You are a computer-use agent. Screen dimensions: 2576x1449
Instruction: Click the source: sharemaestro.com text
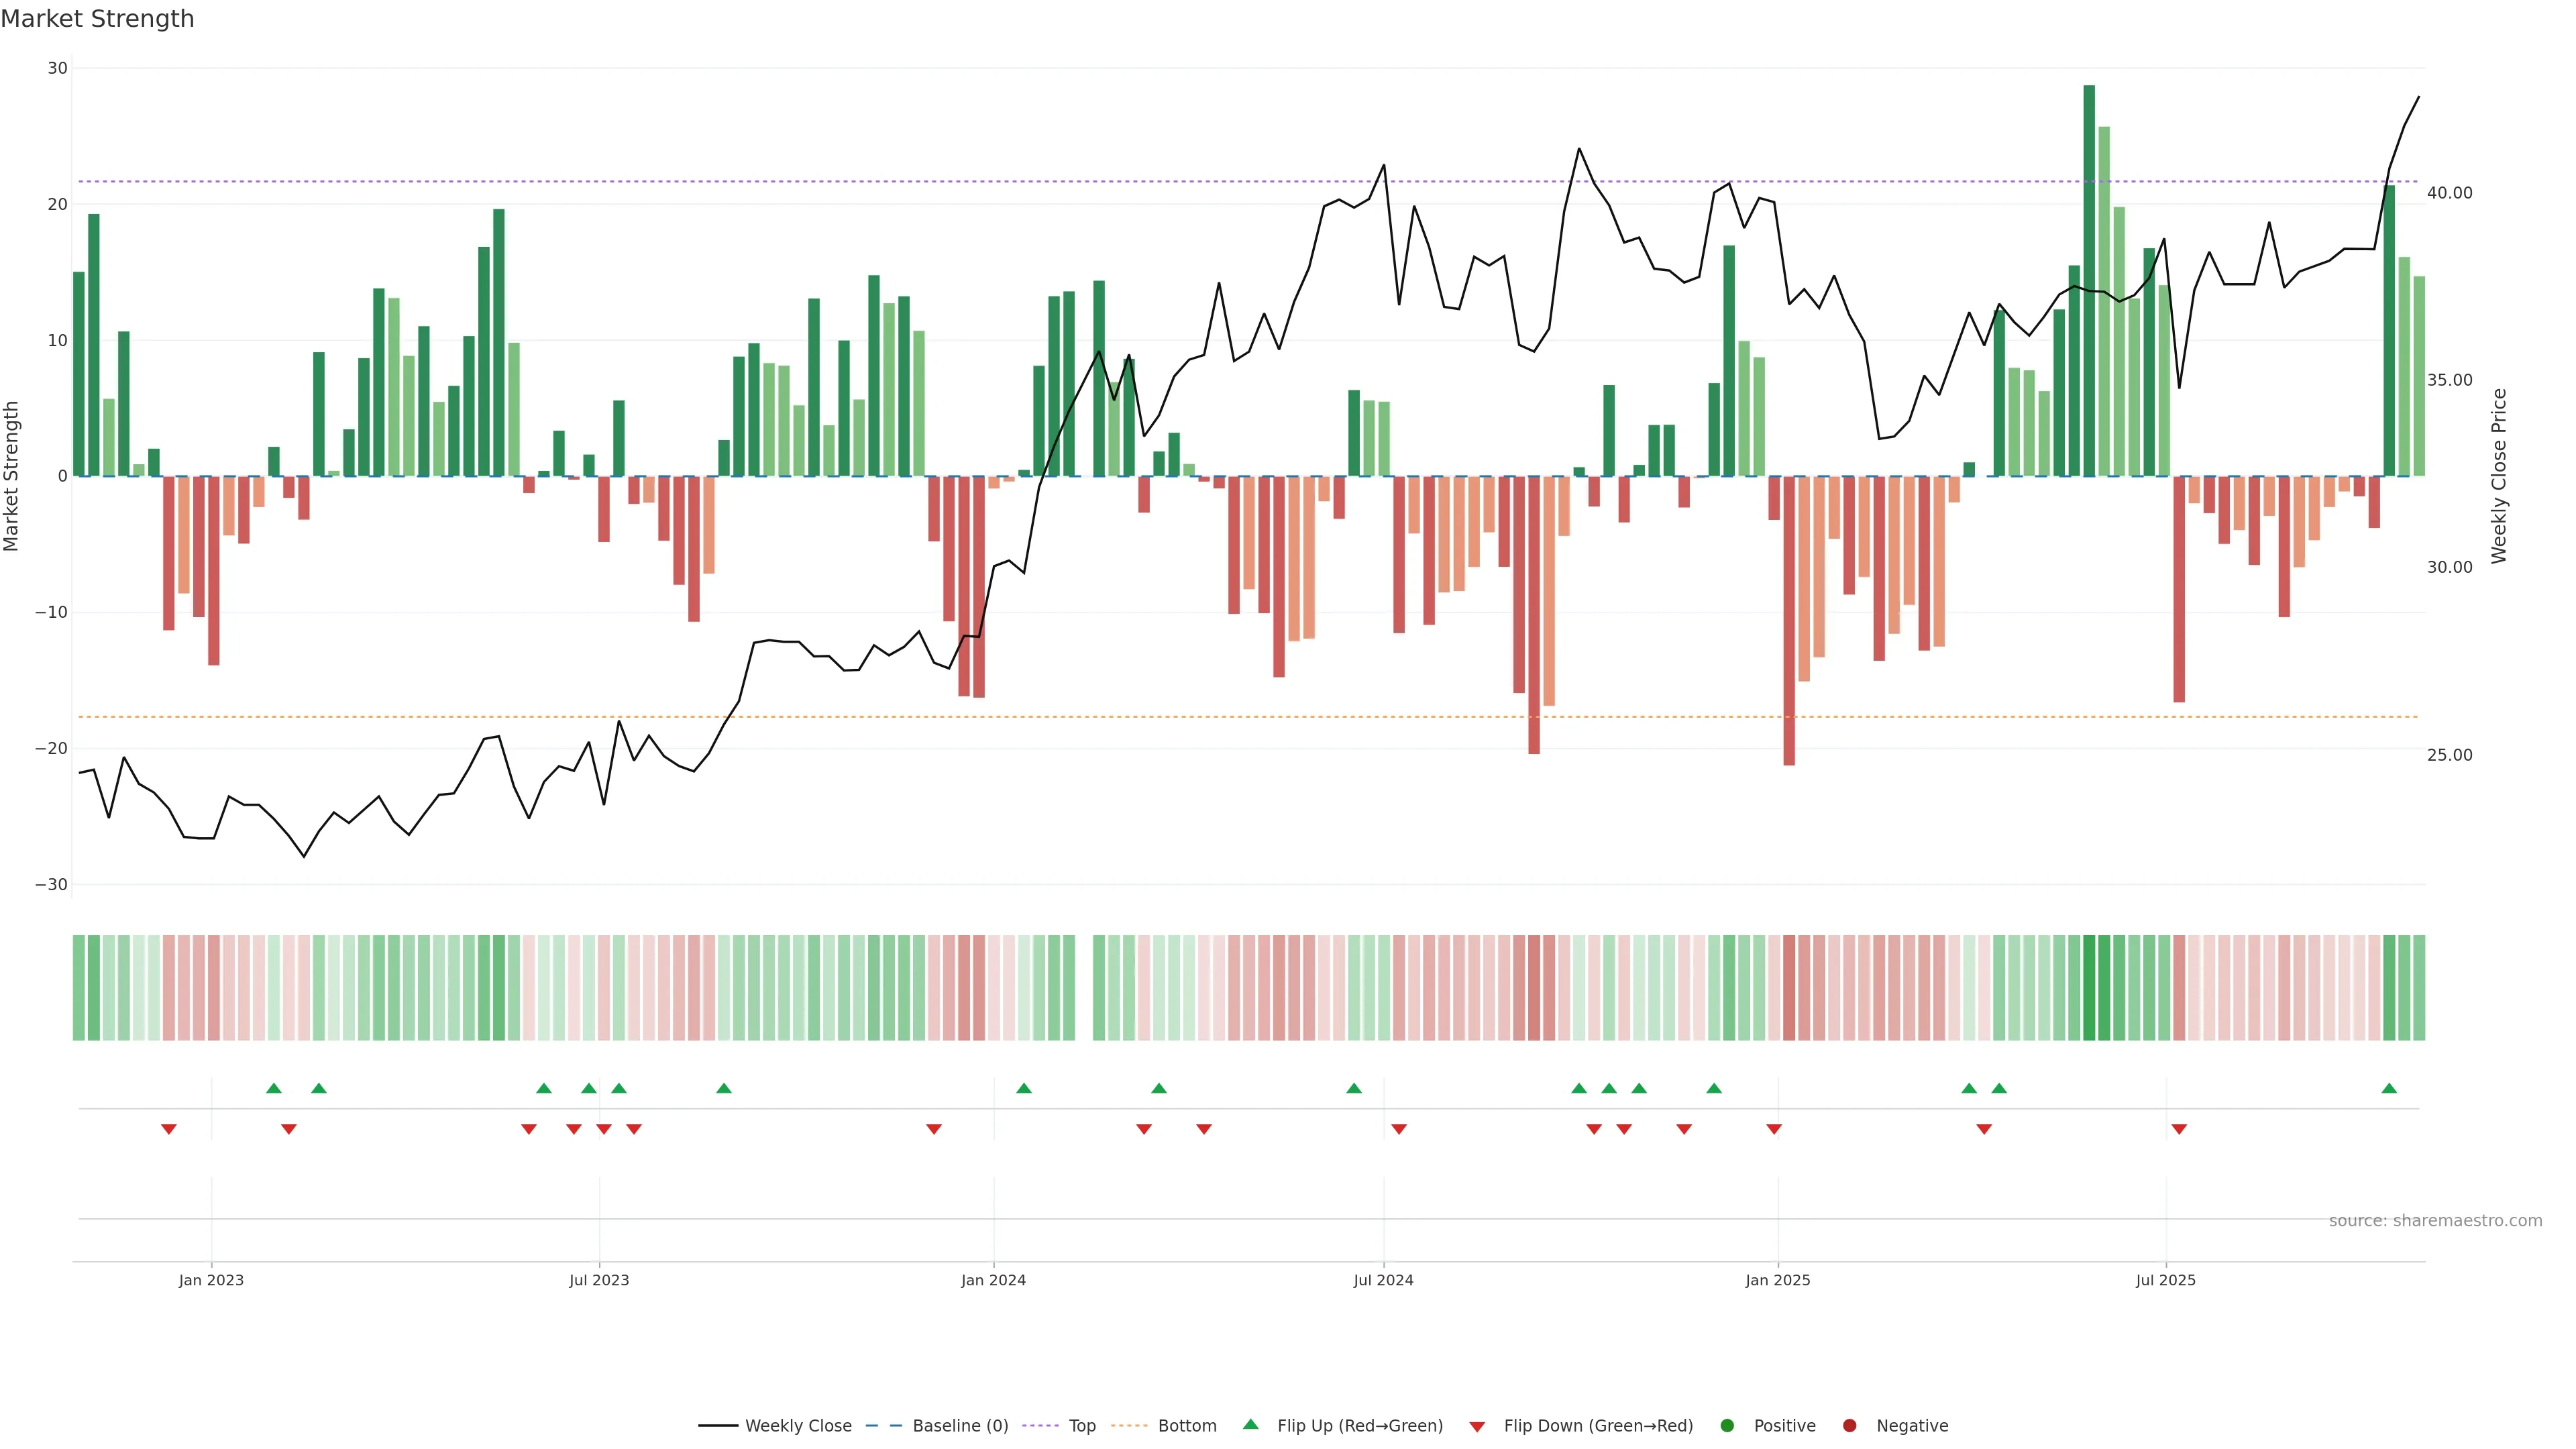(2435, 1221)
